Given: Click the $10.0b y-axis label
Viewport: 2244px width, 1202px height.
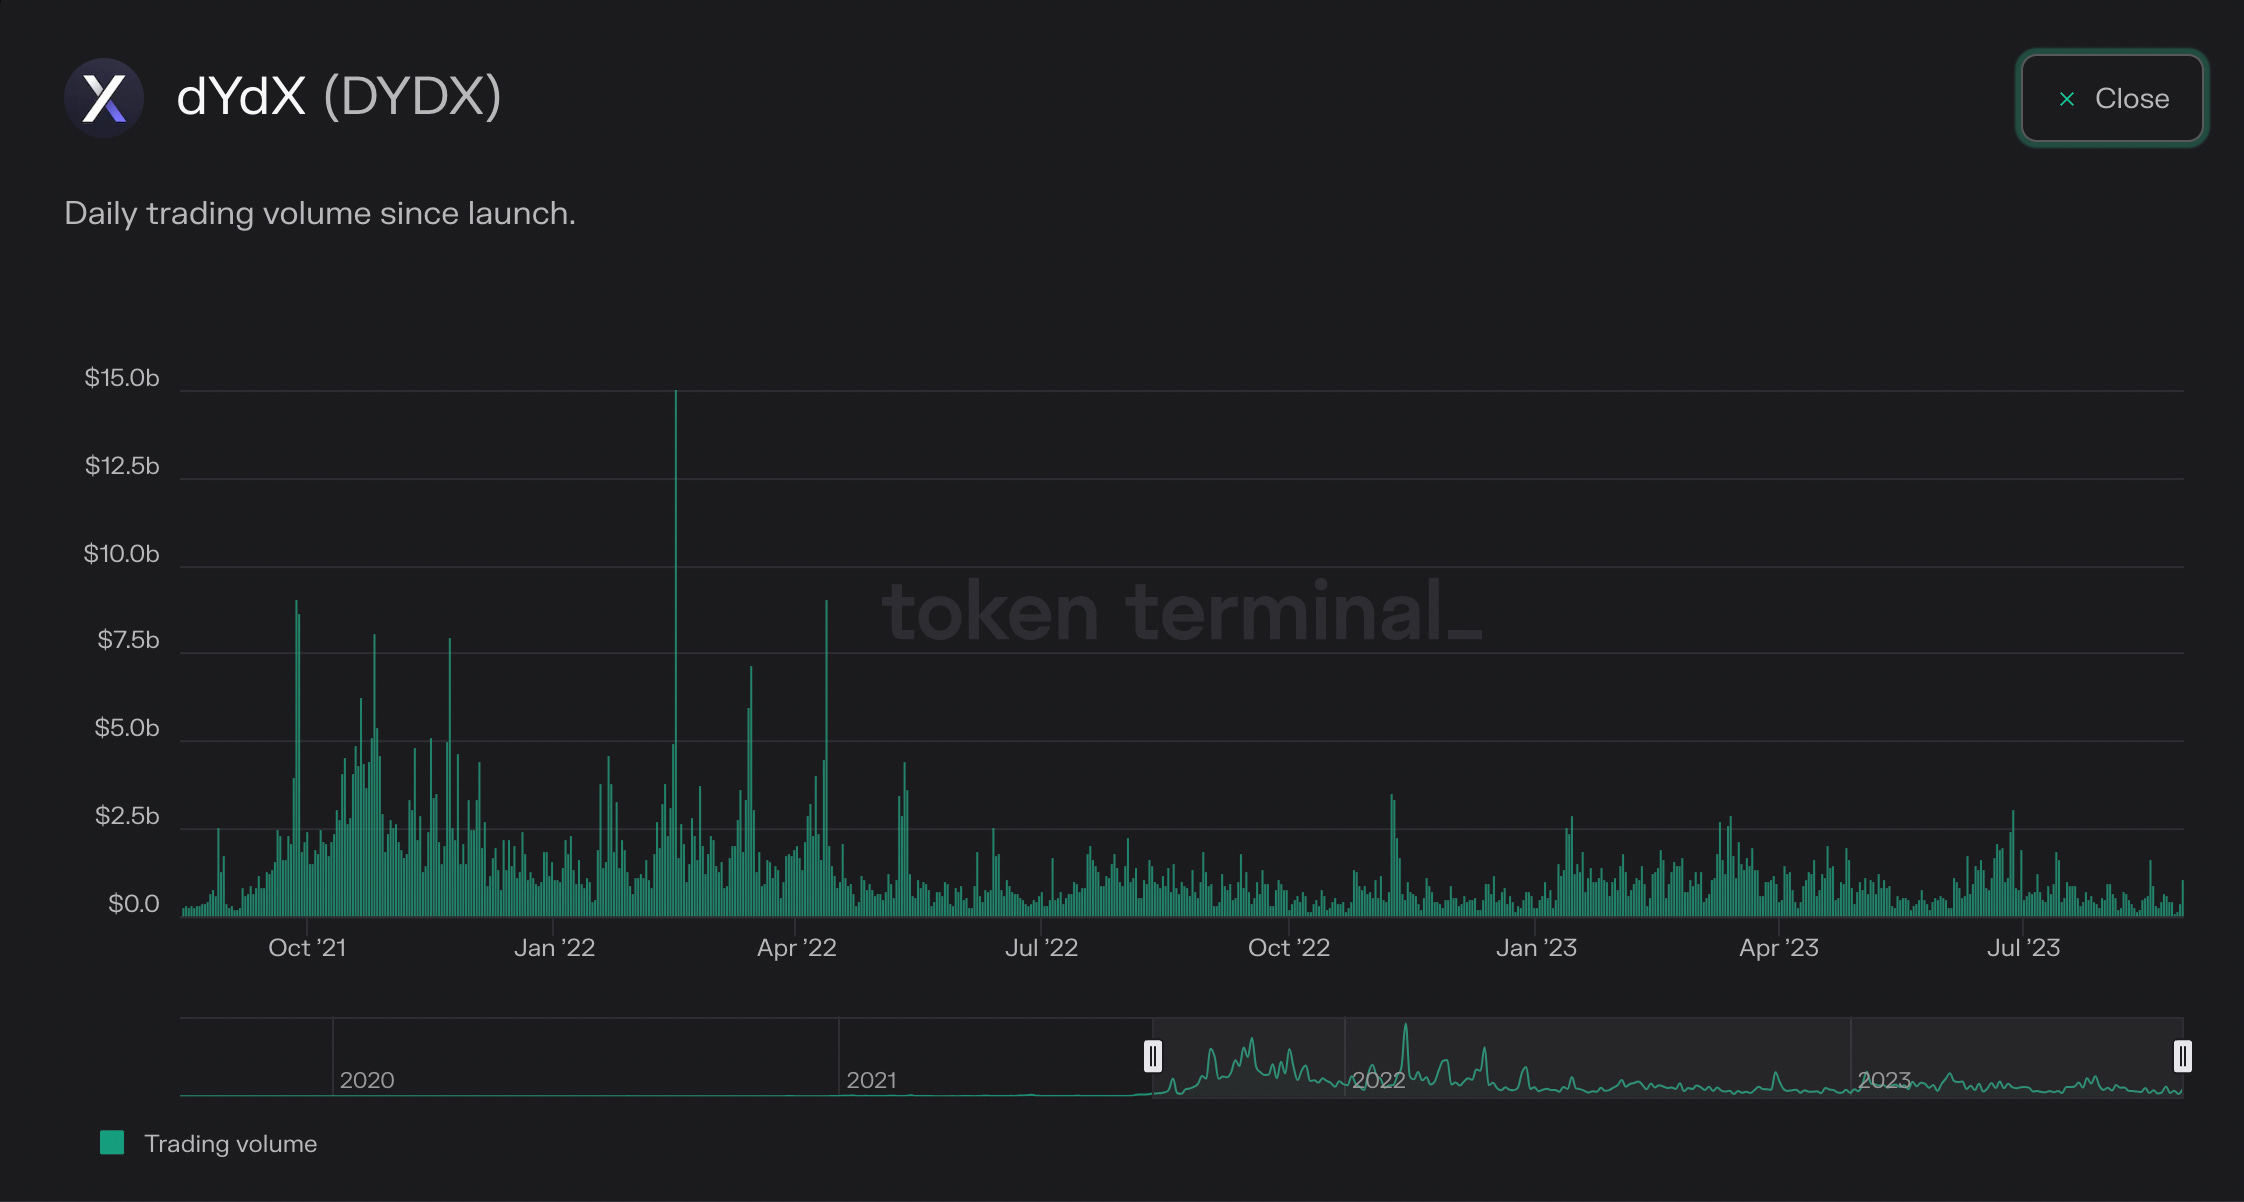Looking at the screenshot, I should [x=121, y=553].
